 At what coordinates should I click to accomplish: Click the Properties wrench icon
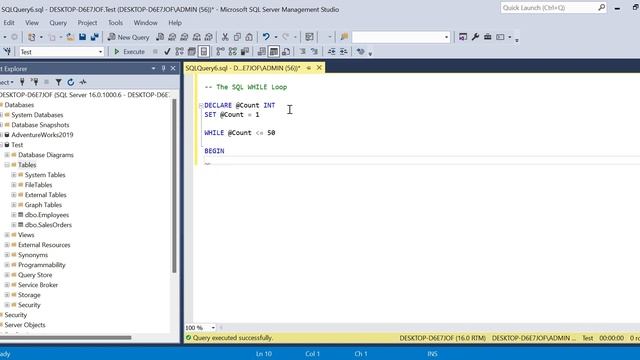pyautogui.click(x=475, y=37)
